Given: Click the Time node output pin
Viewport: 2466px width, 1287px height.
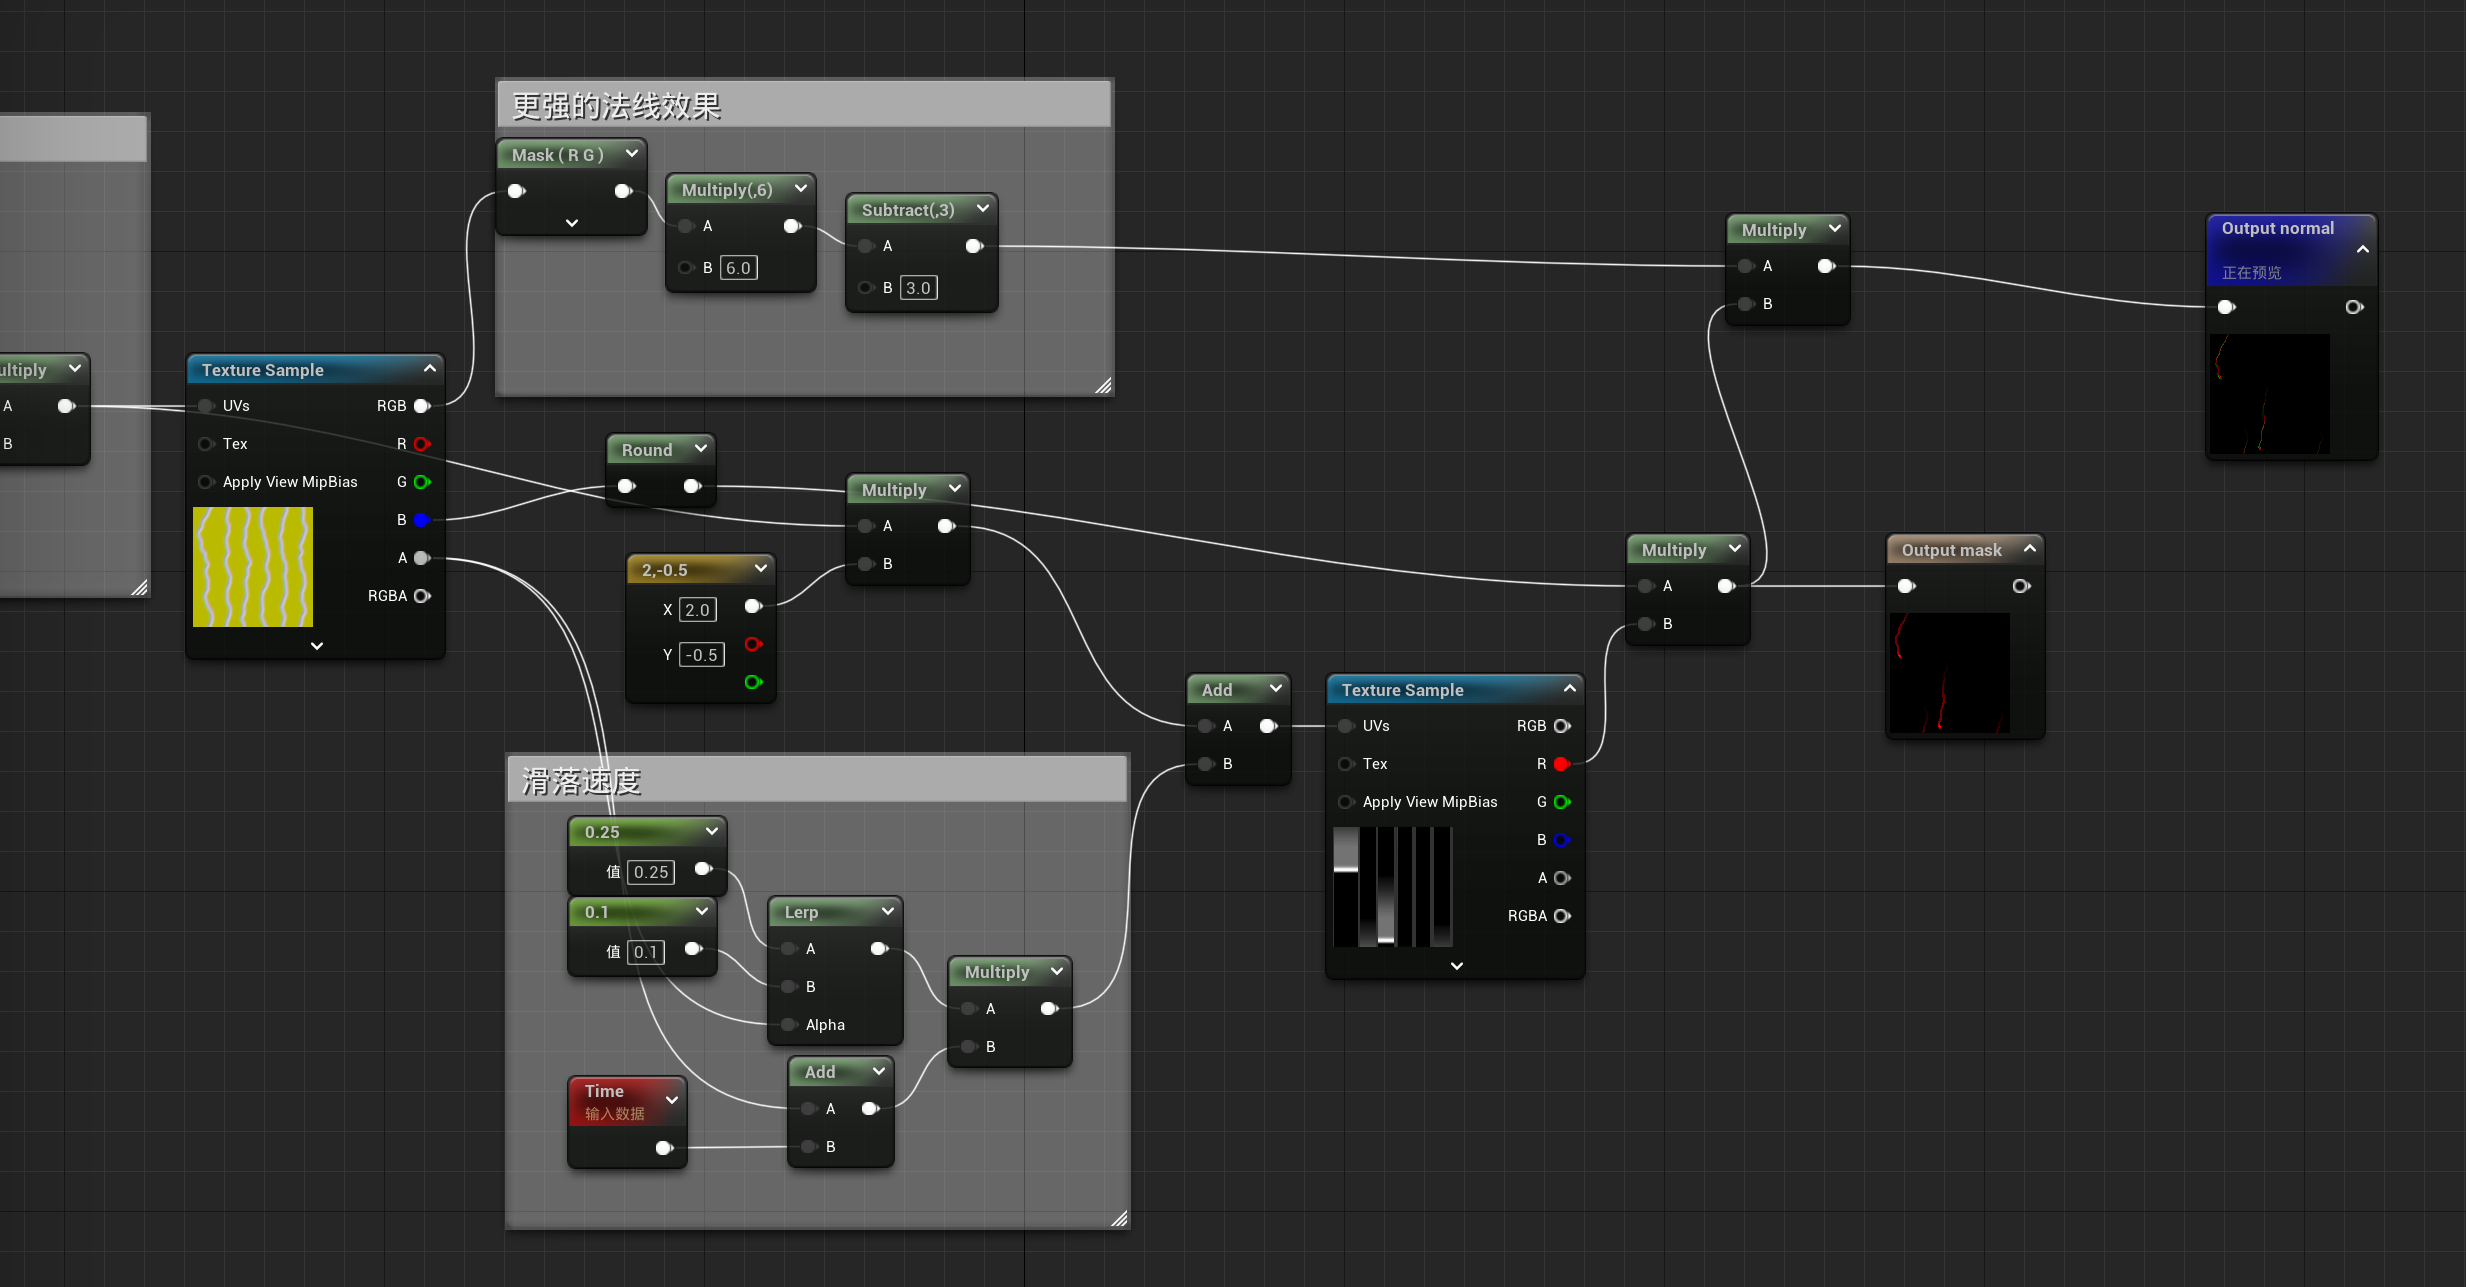Looking at the screenshot, I should pos(663,1148).
